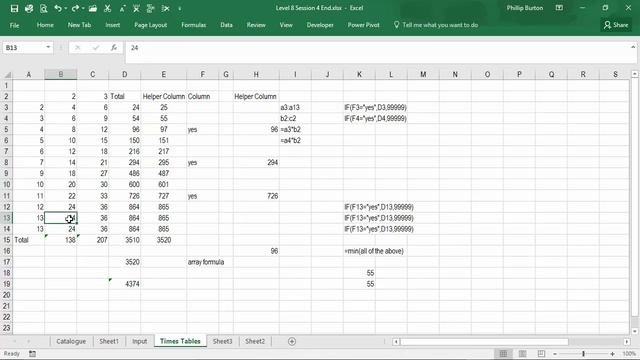Select cell with '=min(all of the above)'

point(359,251)
